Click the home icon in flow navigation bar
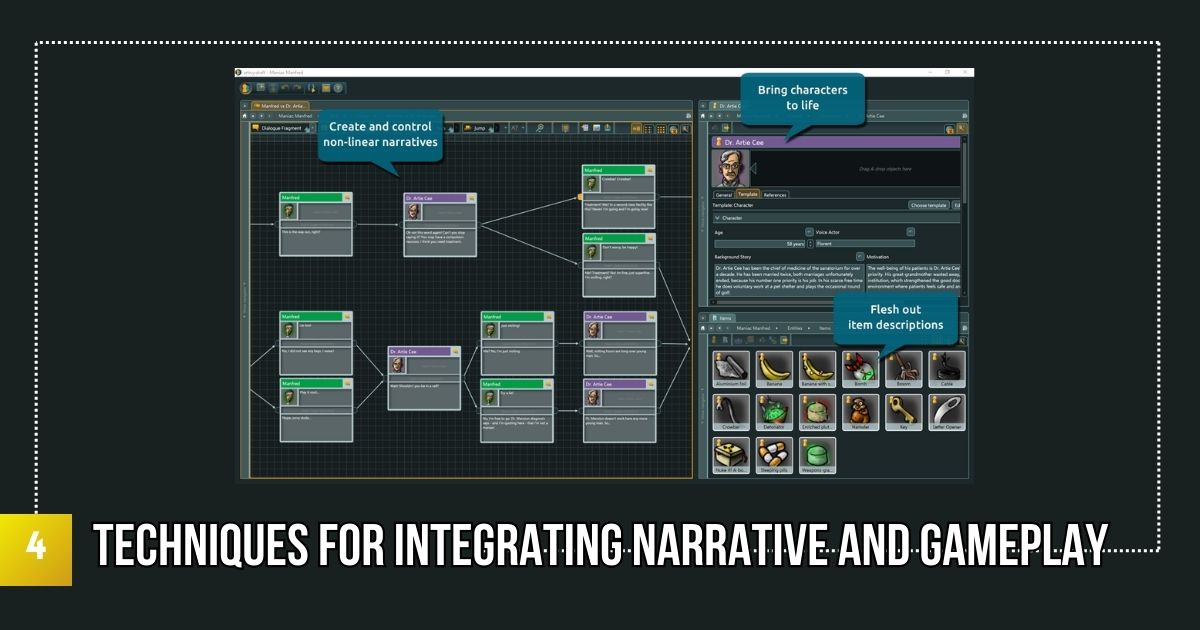The height and width of the screenshot is (630, 1200). (246, 116)
